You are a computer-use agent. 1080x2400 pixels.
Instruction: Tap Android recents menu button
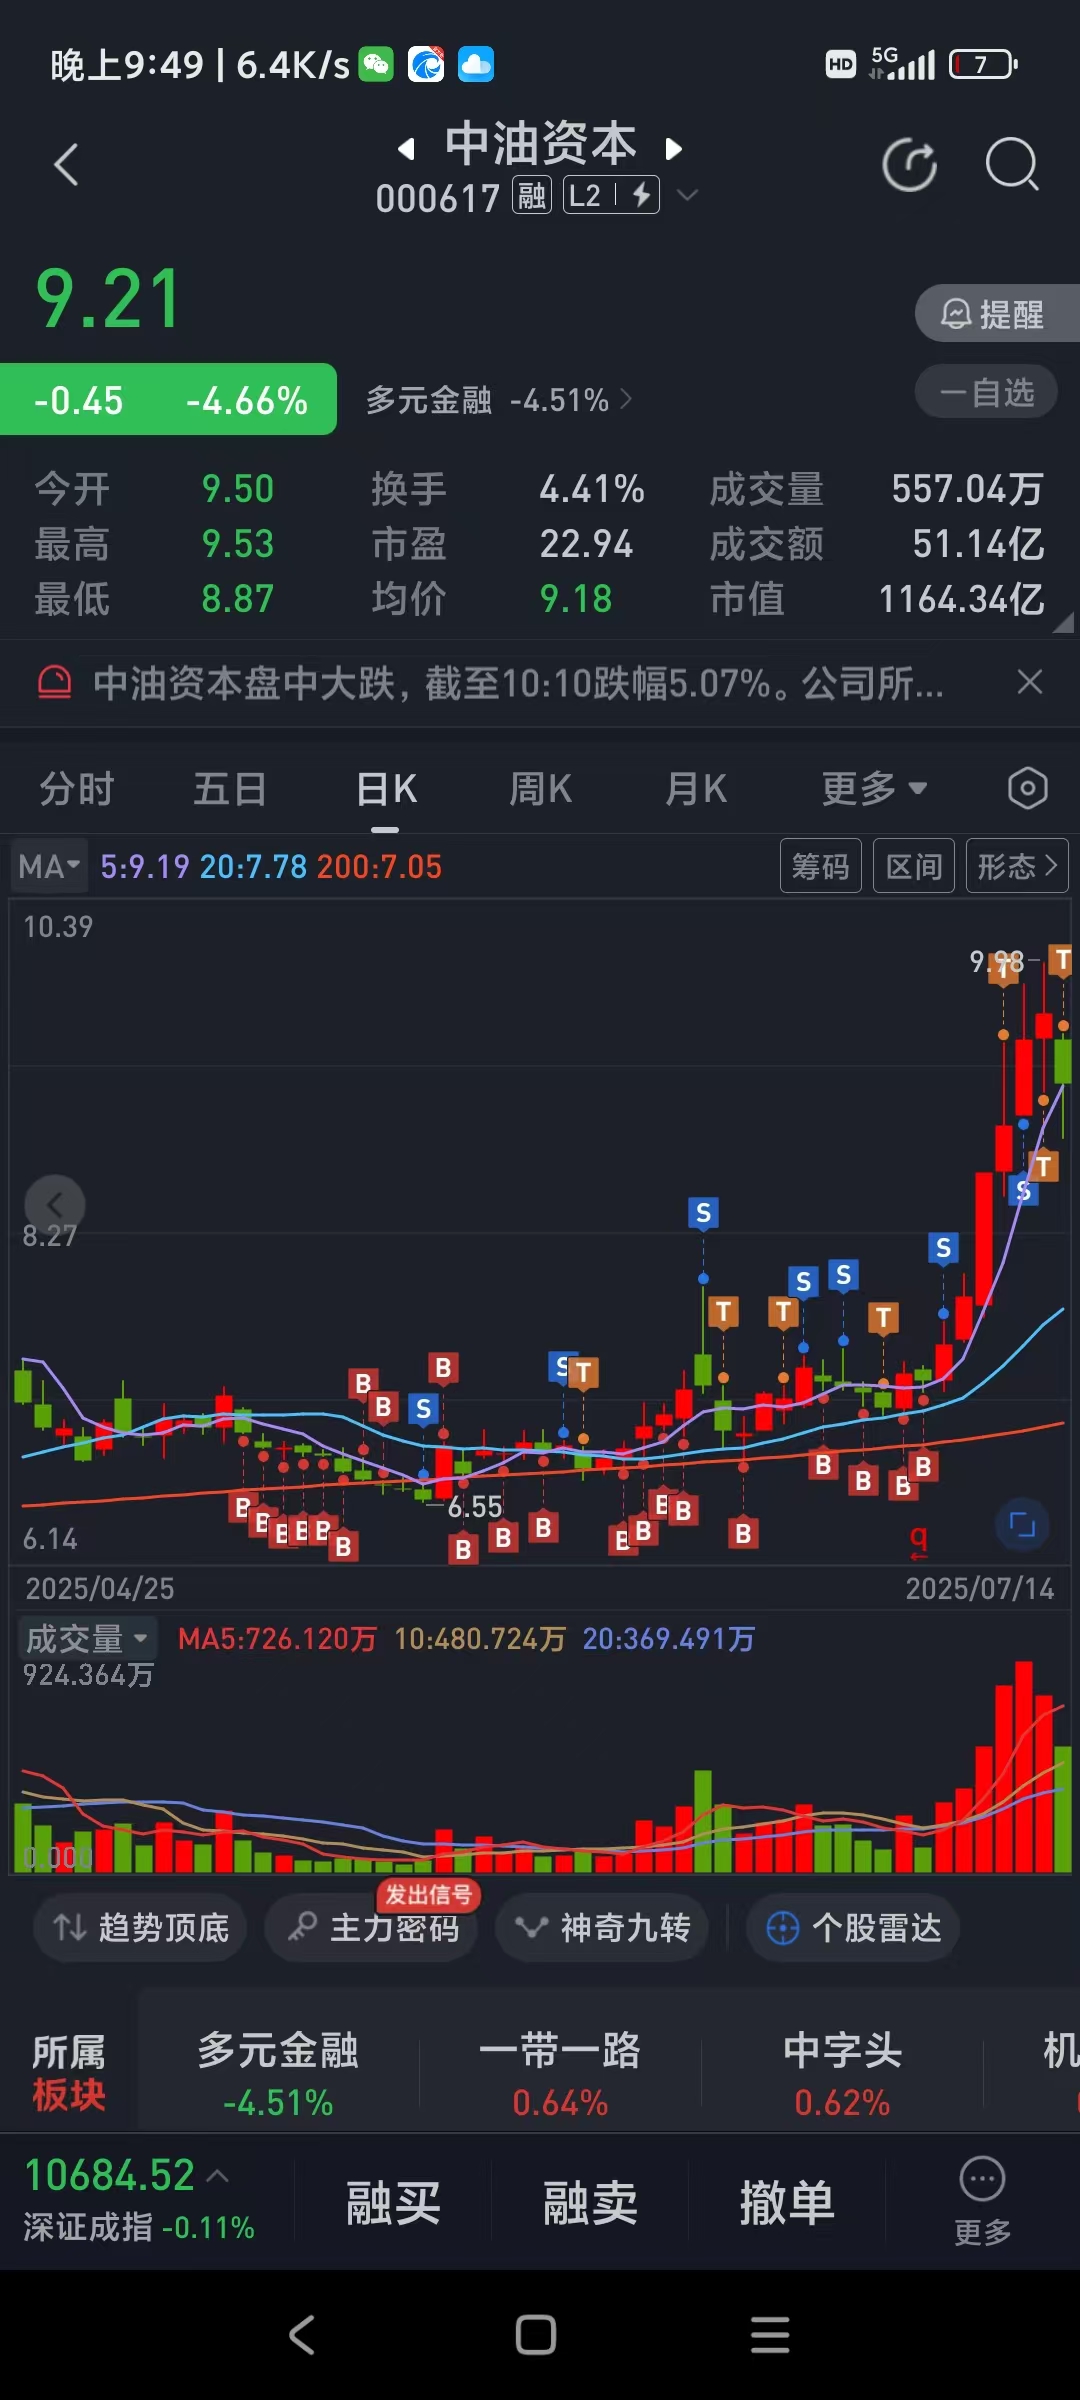point(770,2335)
